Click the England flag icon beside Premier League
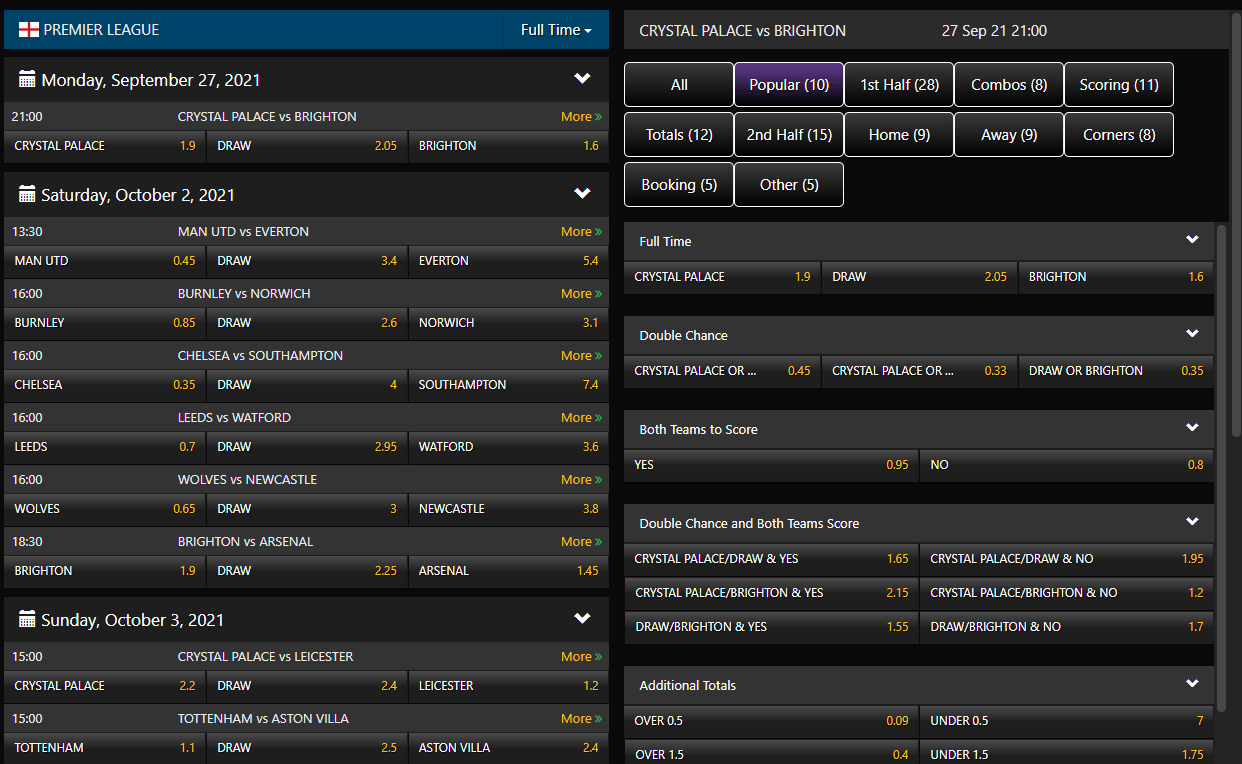 (x=29, y=30)
